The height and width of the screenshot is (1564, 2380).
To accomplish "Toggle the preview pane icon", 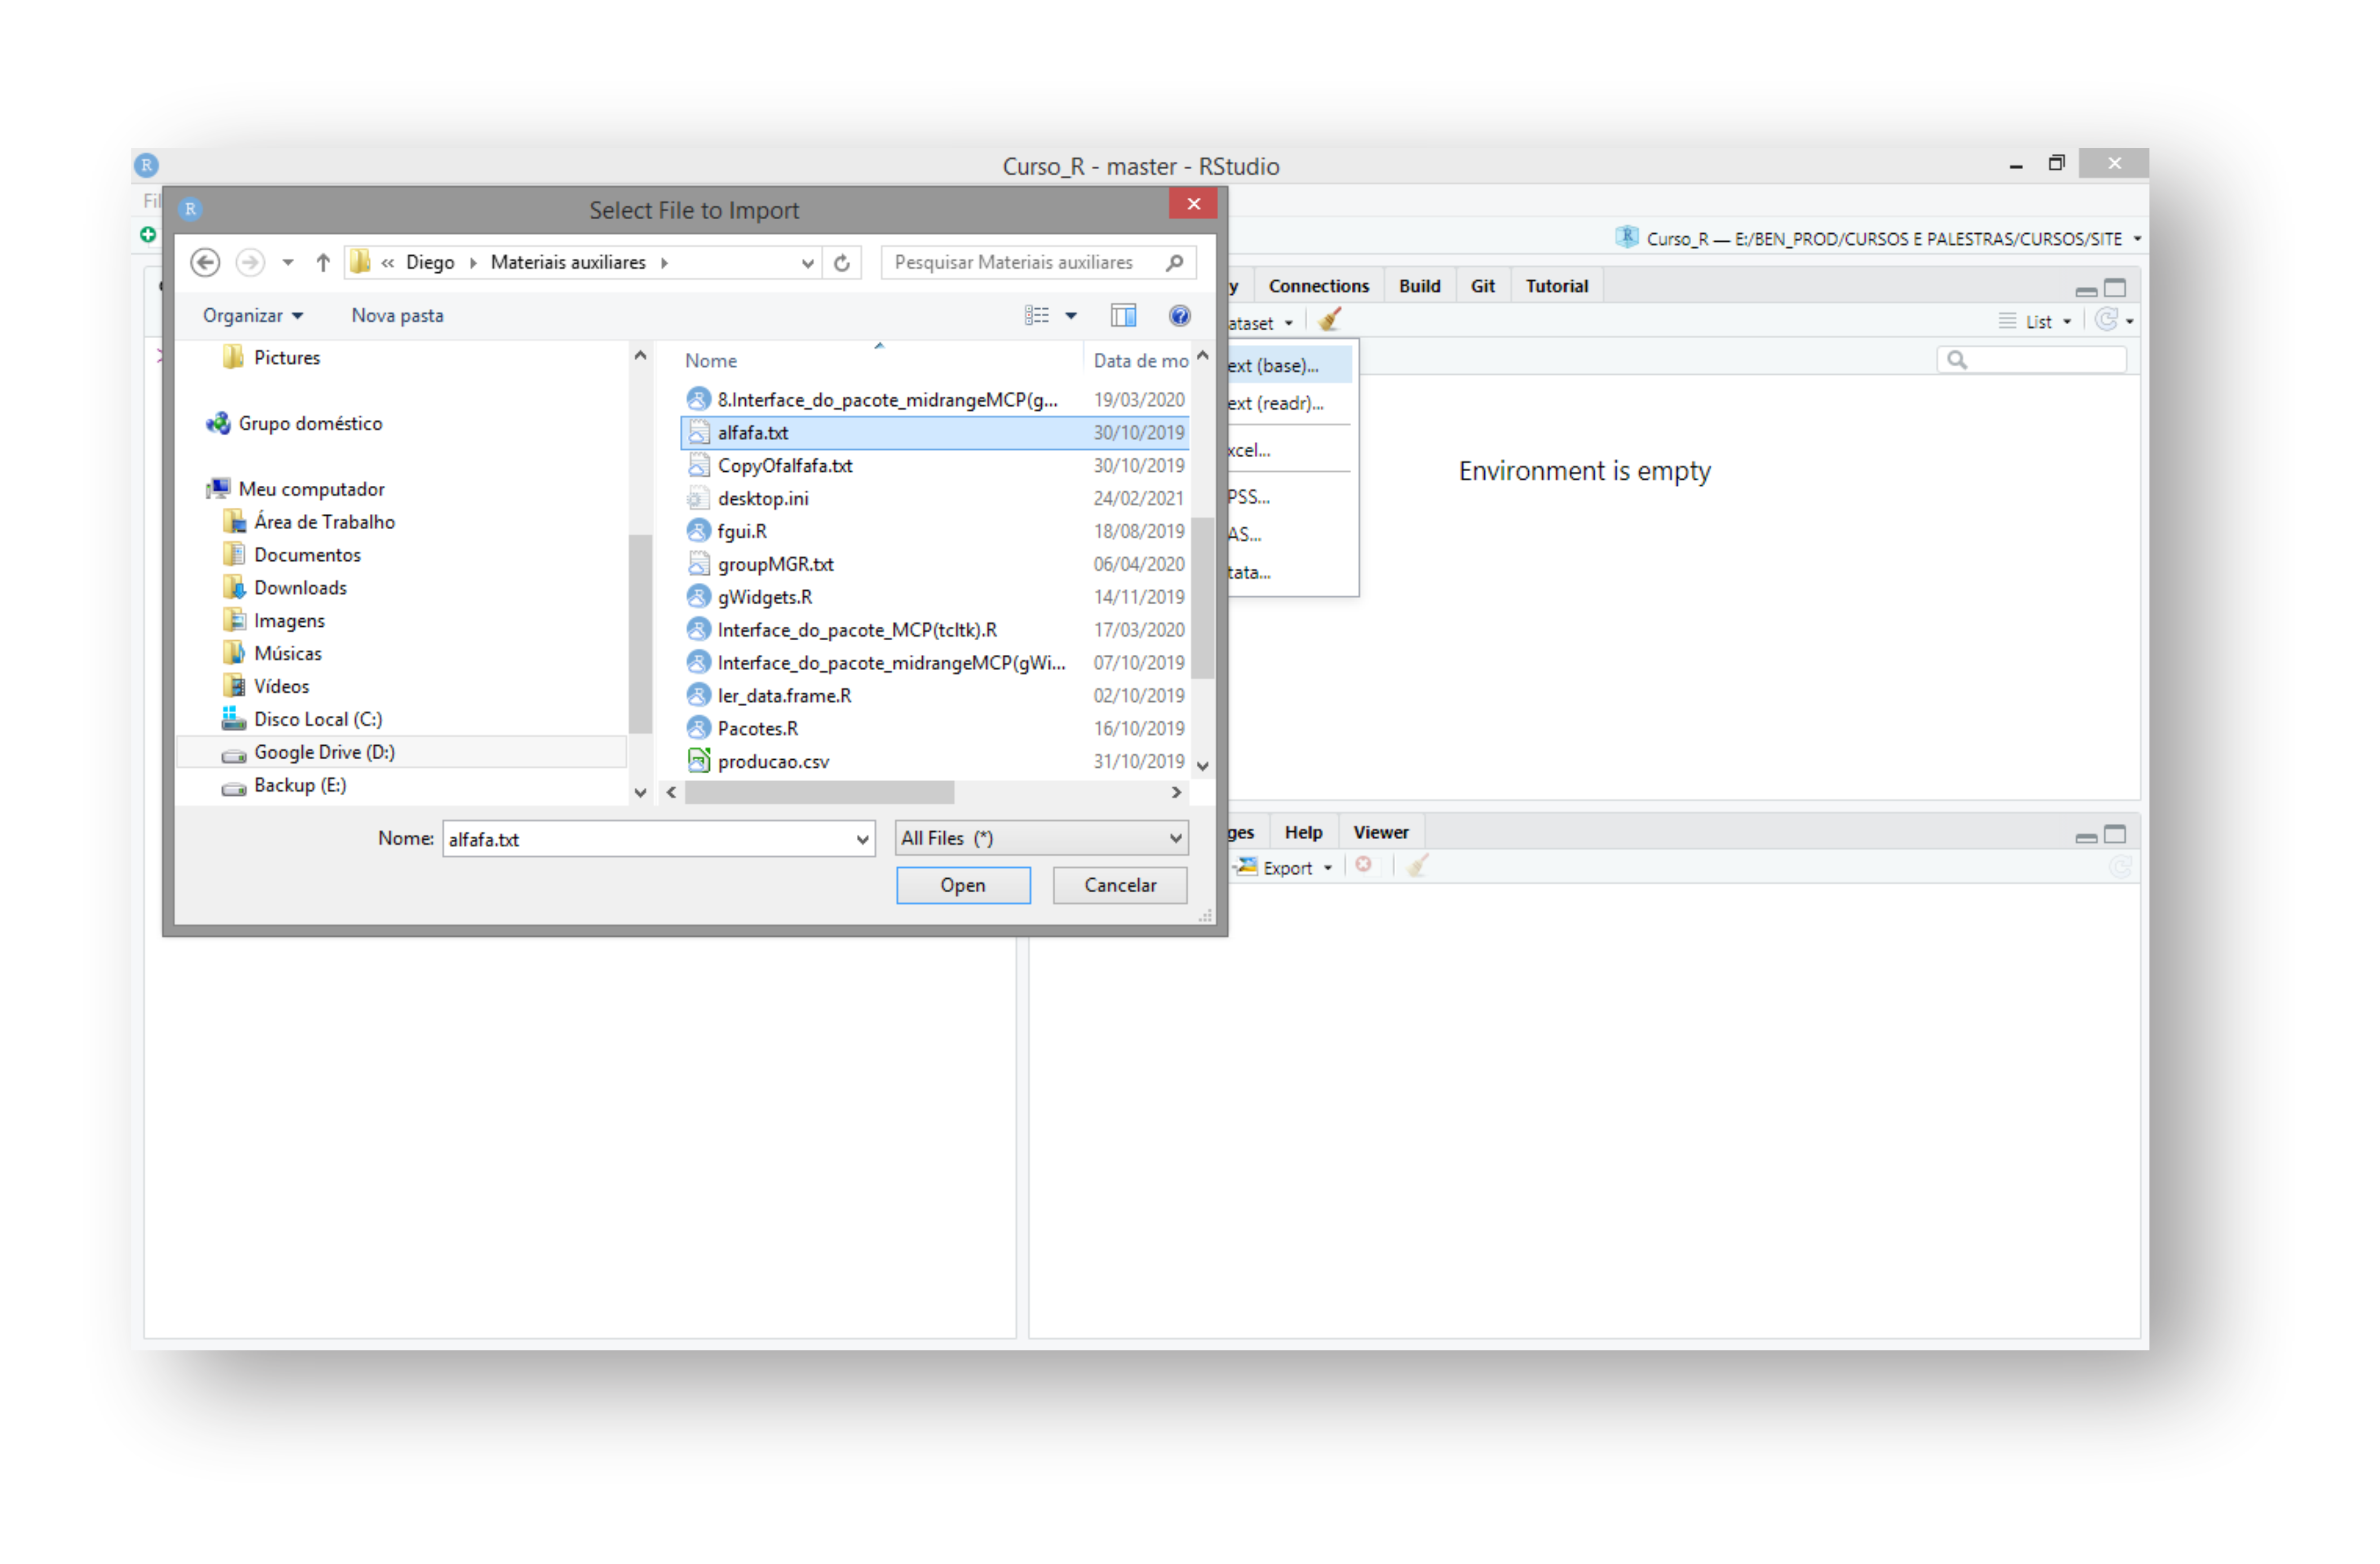I will point(1123,316).
